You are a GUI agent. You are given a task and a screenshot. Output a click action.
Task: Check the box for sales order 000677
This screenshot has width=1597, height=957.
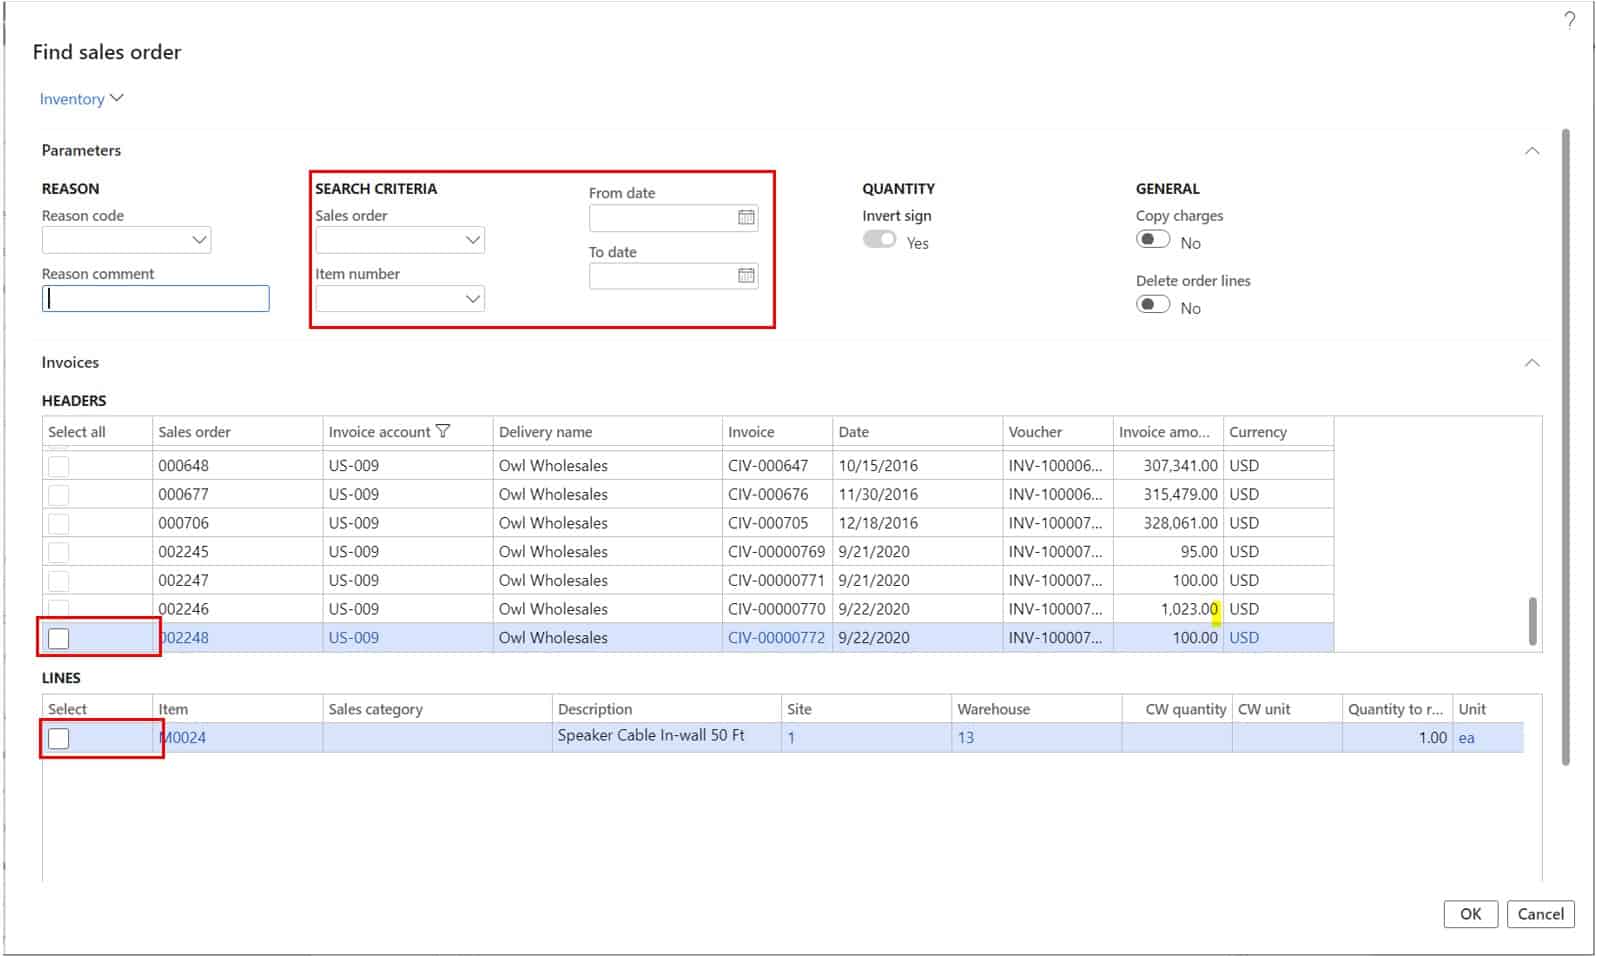59,495
